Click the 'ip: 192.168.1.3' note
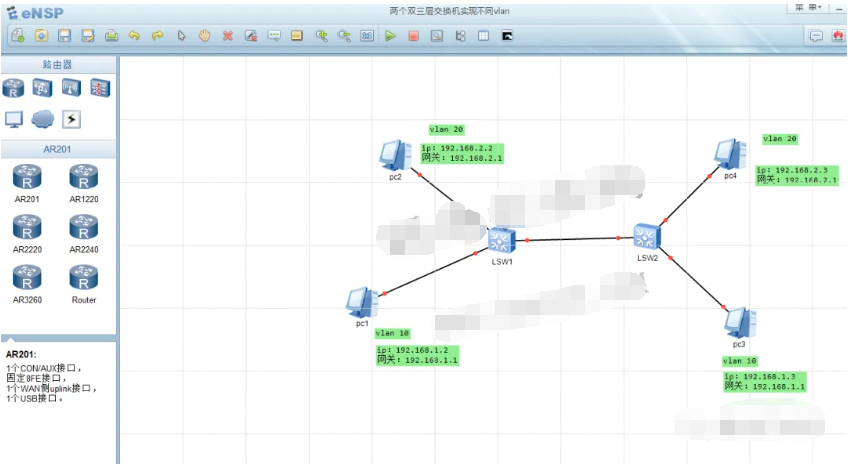The width and height of the screenshot is (851, 465). [765, 382]
